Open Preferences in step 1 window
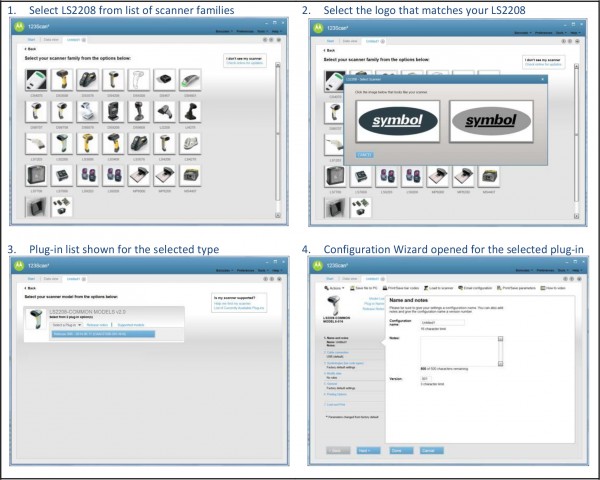Image resolution: width=600 pixels, height=480 pixels. point(245,31)
